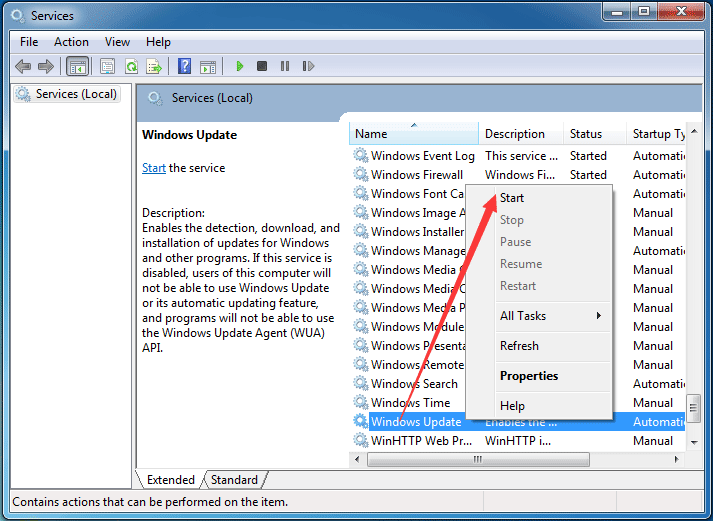Click the horizontal scrollbar thumb
This screenshot has height=521, width=713.
[478, 459]
